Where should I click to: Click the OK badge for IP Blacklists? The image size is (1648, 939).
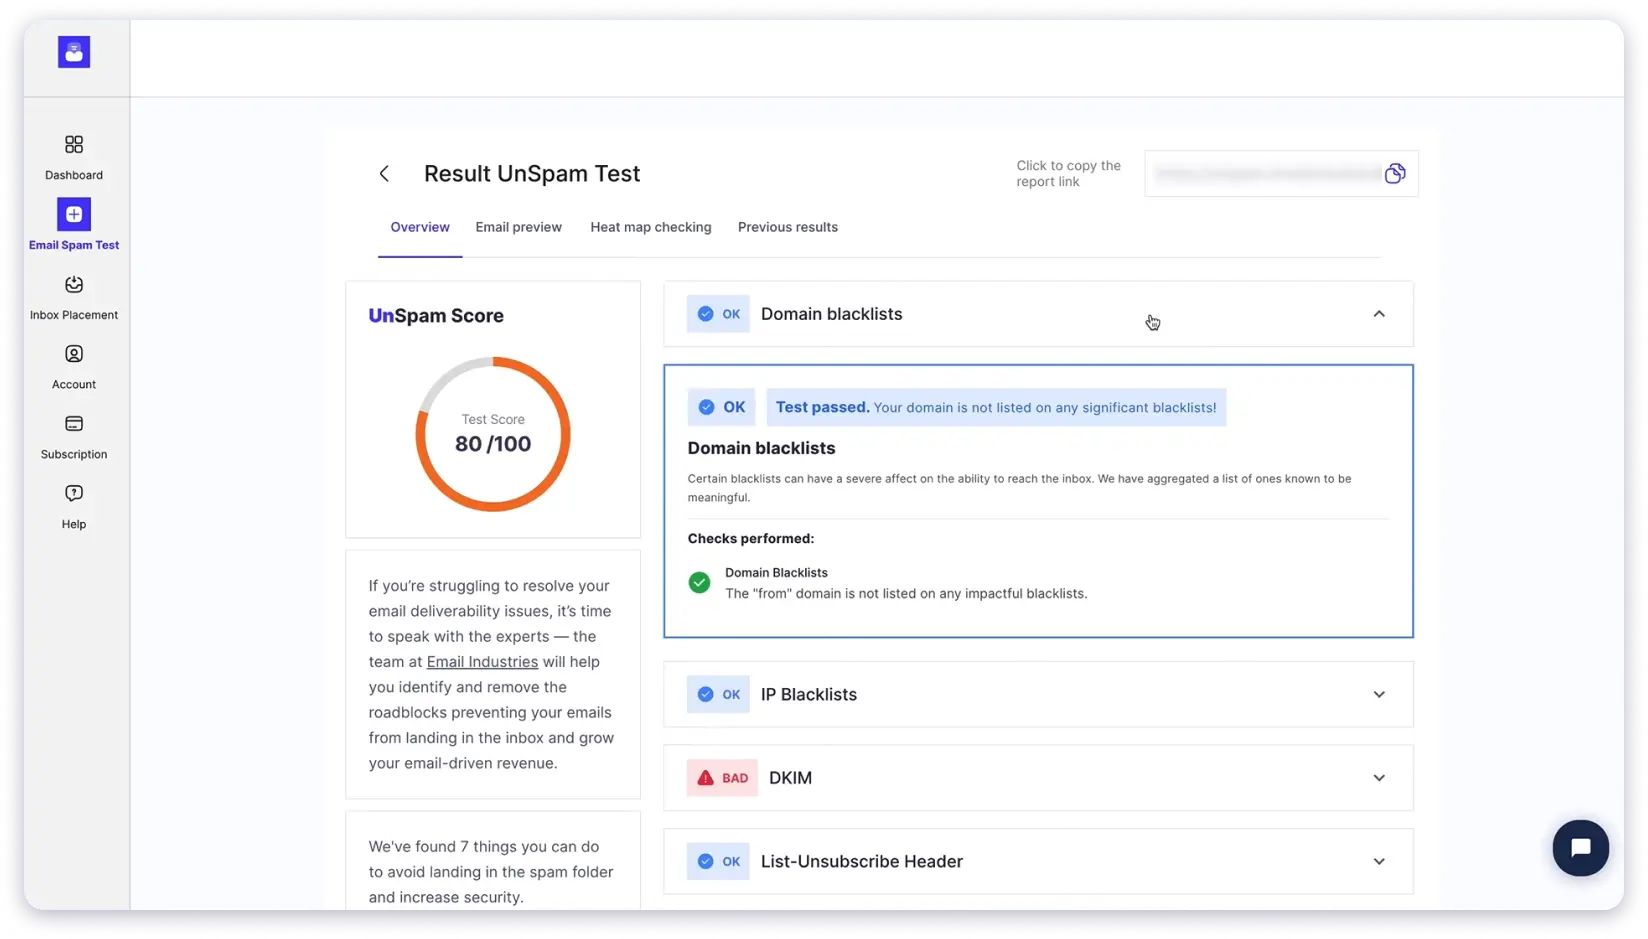[718, 694]
